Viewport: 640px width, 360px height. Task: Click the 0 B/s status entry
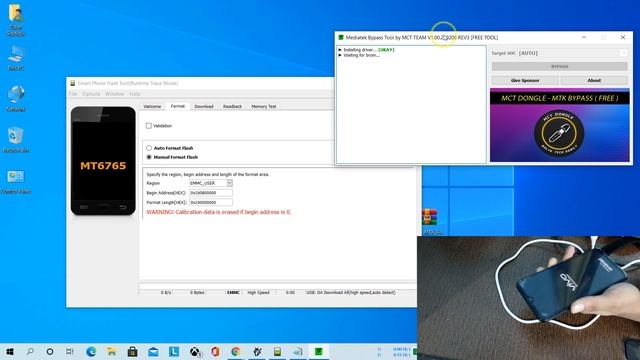click(x=166, y=293)
